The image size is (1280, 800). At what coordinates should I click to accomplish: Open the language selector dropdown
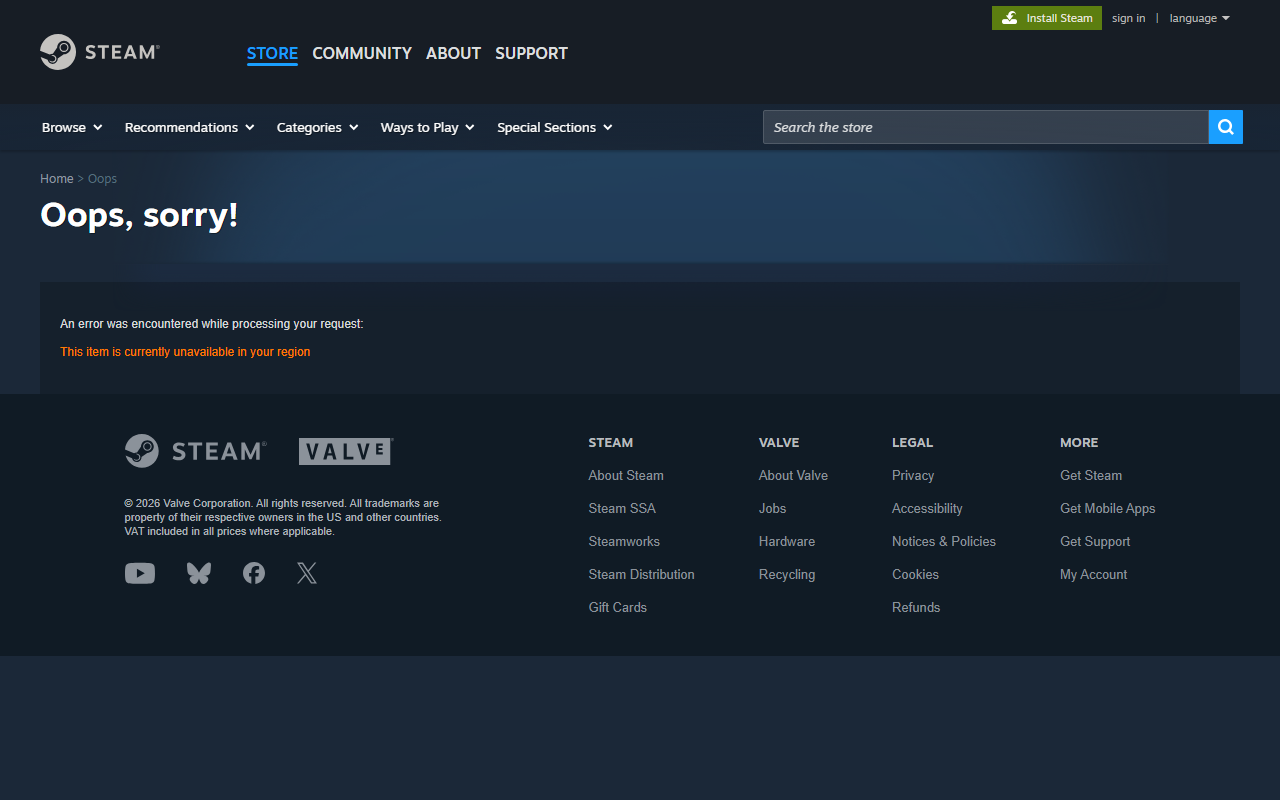point(1200,18)
